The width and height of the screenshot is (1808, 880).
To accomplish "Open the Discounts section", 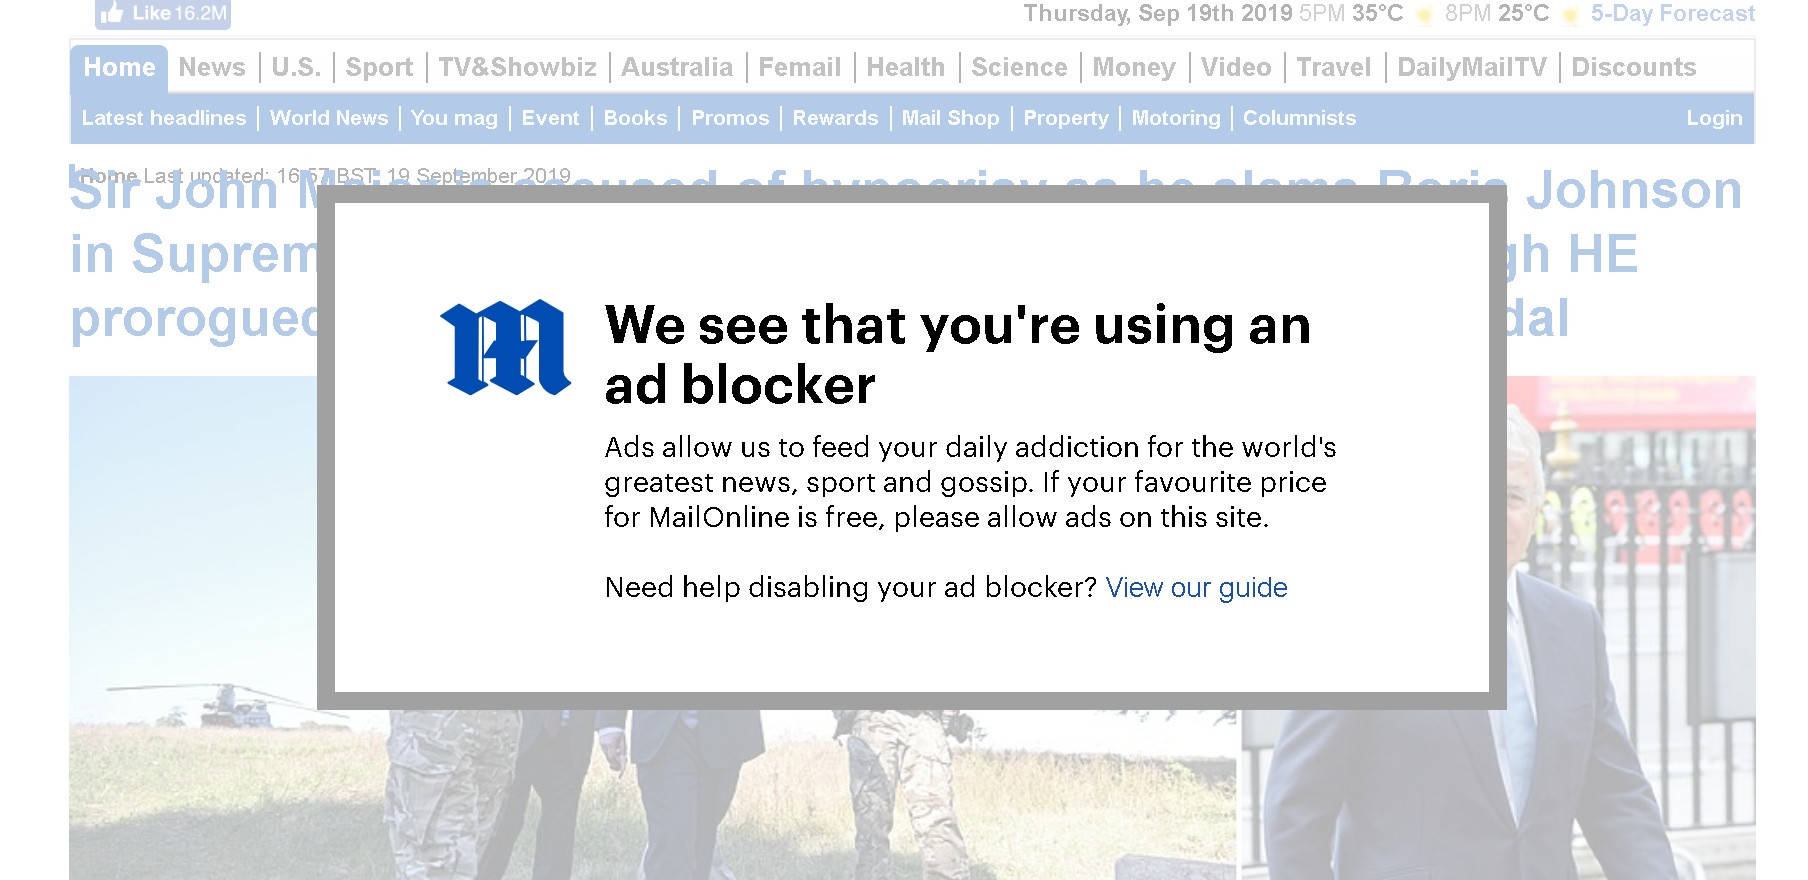I will [1634, 67].
